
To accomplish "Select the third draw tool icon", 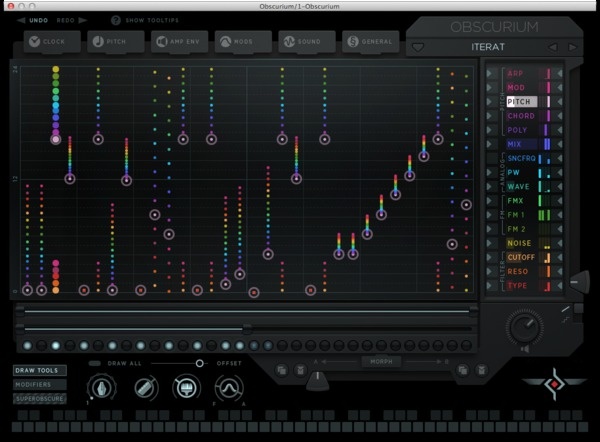I will click(184, 389).
